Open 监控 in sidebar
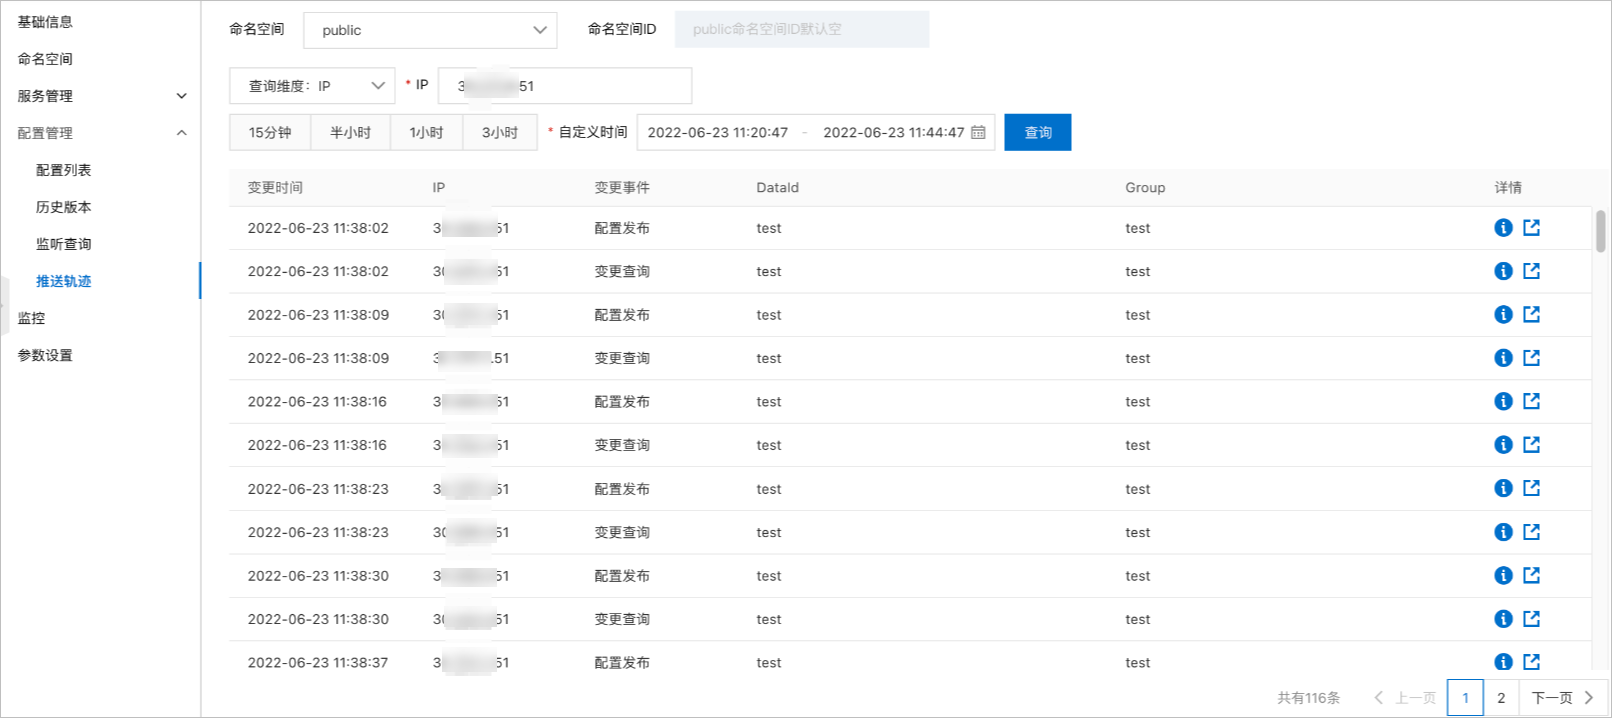The image size is (1612, 718). 31,318
